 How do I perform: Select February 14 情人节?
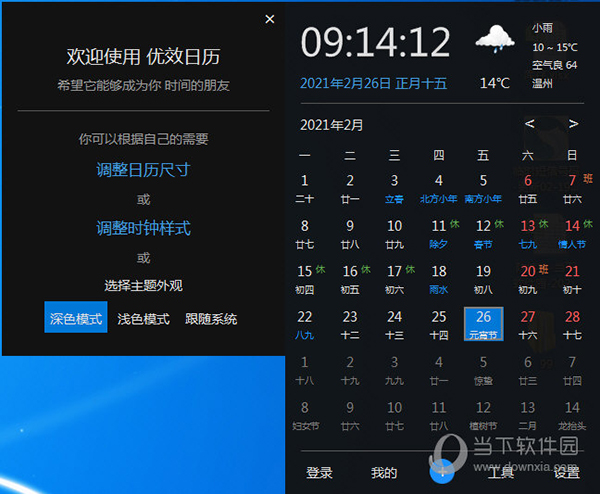click(x=573, y=234)
